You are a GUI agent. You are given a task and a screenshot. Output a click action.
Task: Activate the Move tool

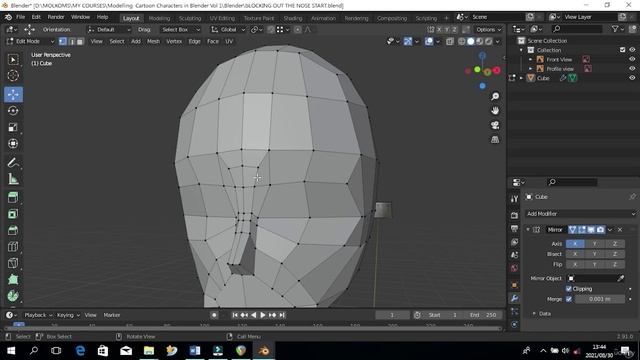[x=13, y=94]
